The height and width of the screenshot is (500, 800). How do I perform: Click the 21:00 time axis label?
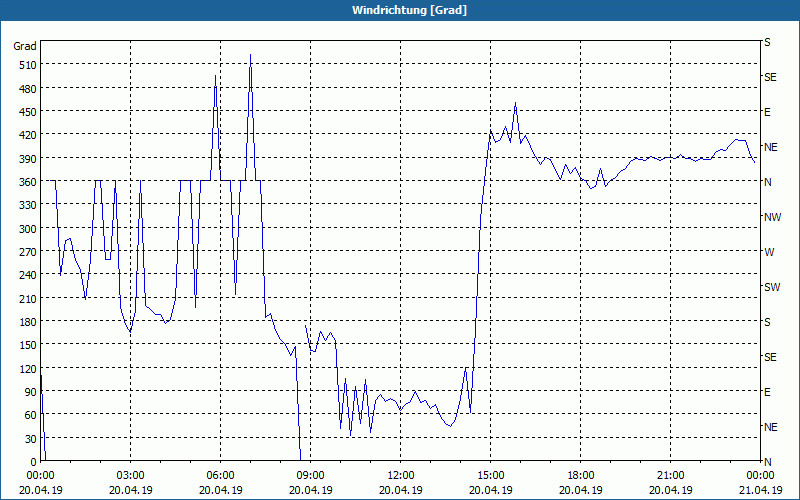[670, 476]
